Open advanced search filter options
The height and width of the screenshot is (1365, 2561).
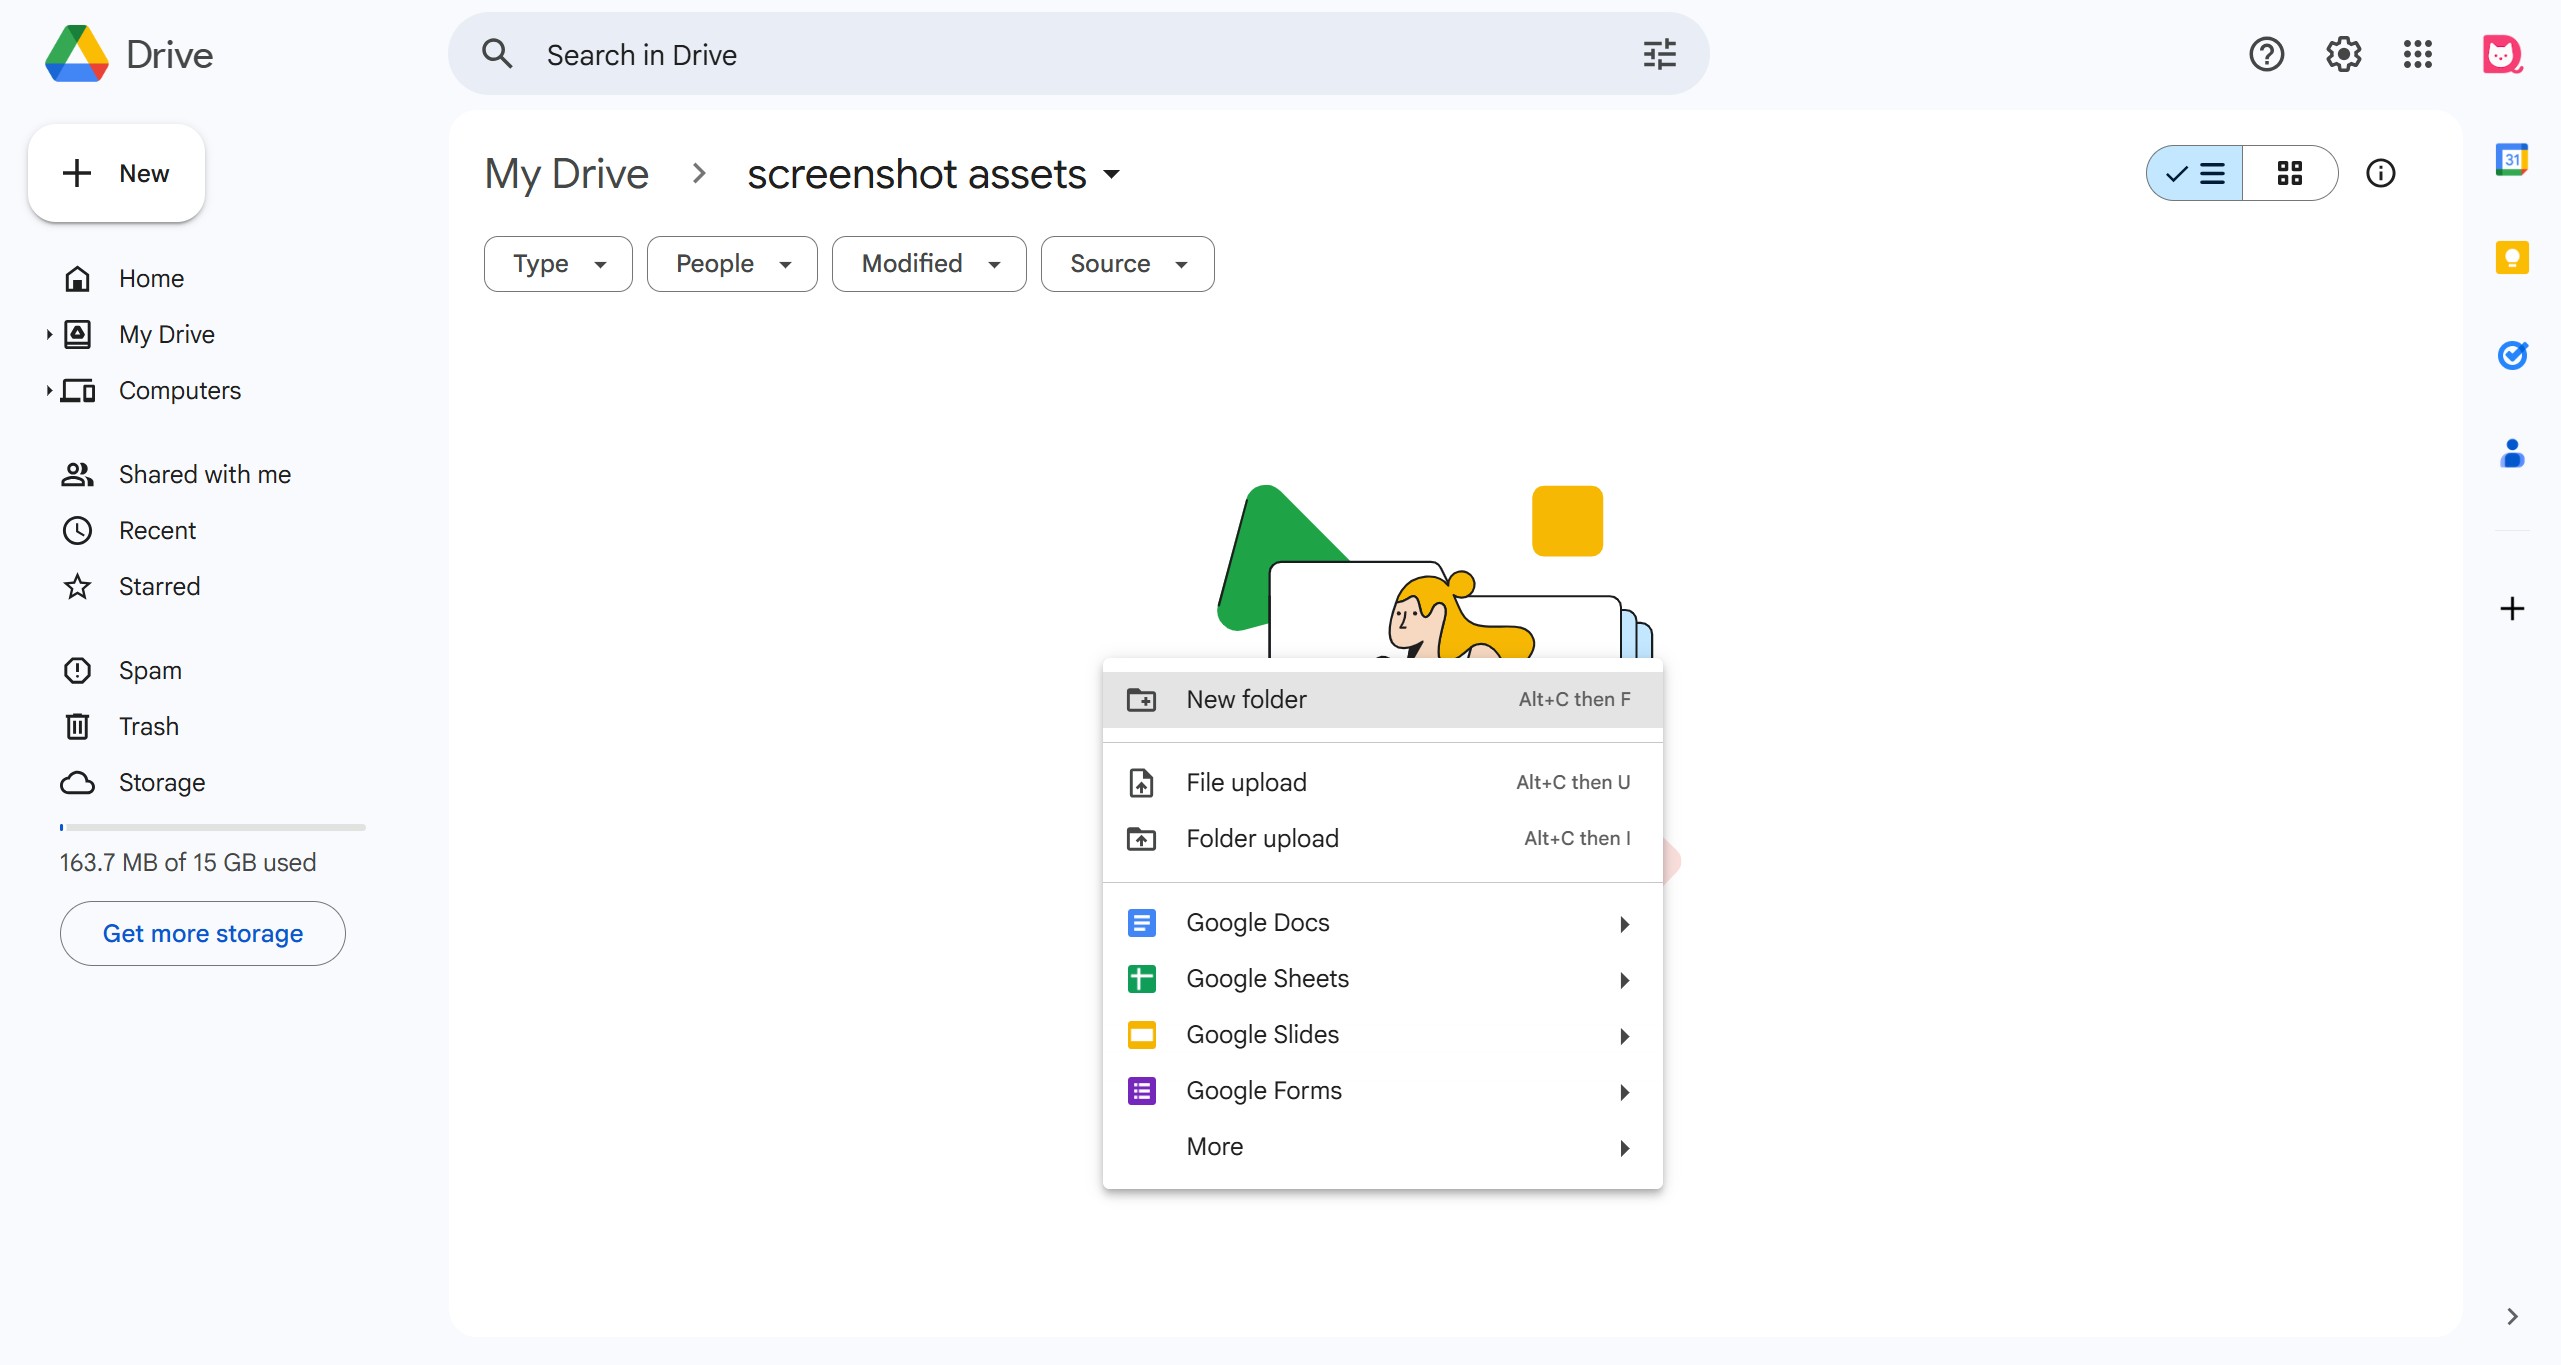coord(1660,54)
